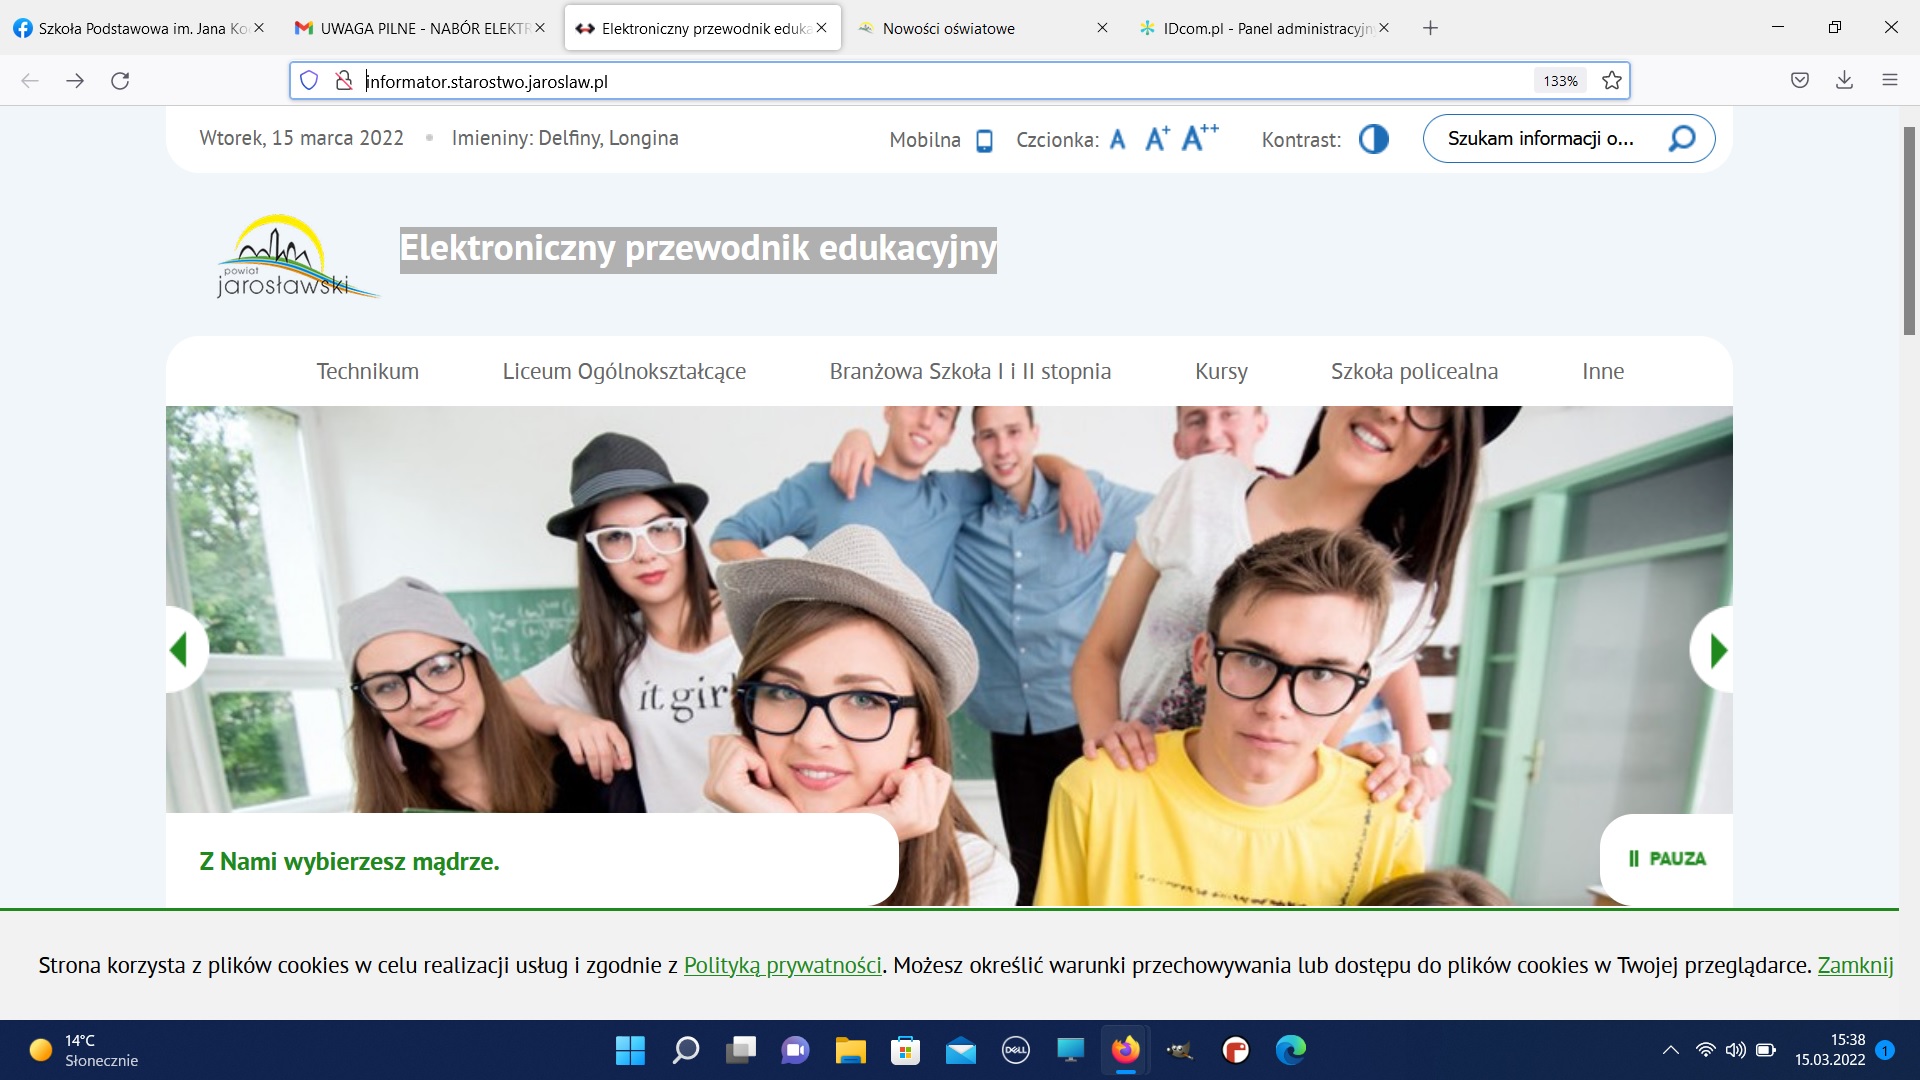The image size is (1920, 1080).
Task: Bookmark page with the star icon
Action: pyautogui.click(x=1611, y=81)
